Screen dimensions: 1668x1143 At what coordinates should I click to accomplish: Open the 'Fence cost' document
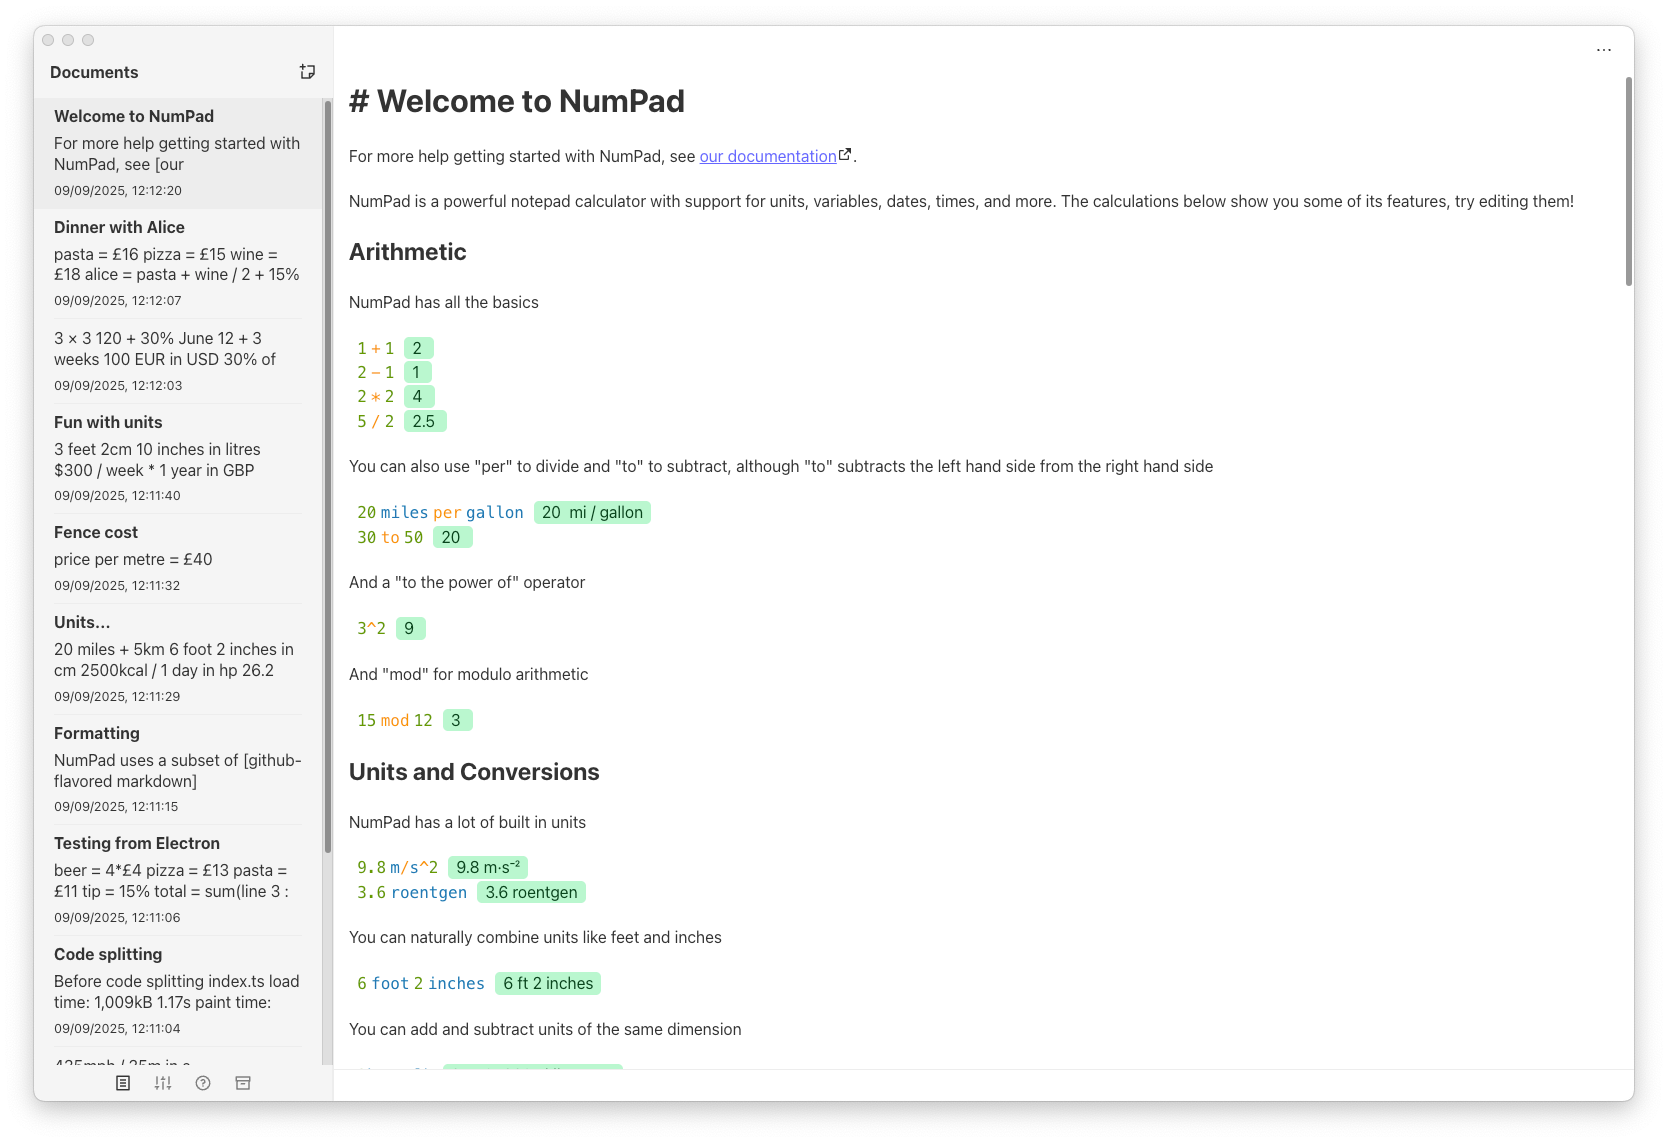click(178, 559)
